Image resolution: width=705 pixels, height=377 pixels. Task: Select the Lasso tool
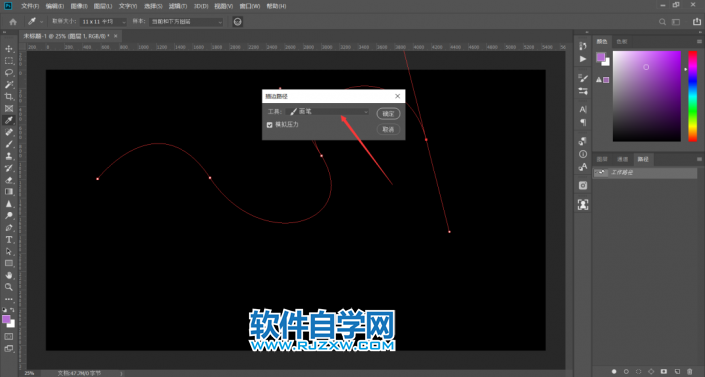[9, 72]
